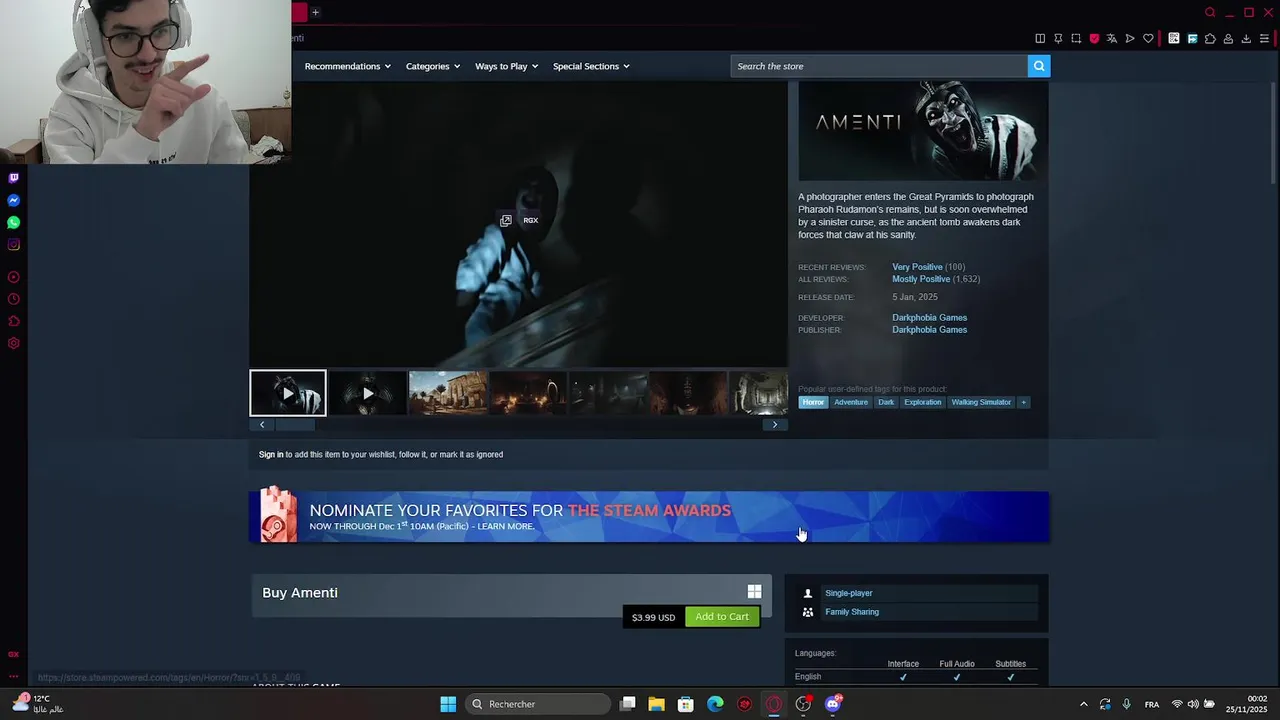Click the snapshot capture icon in toolbar
Image resolution: width=1280 pixels, height=720 pixels.
pyautogui.click(x=1076, y=38)
